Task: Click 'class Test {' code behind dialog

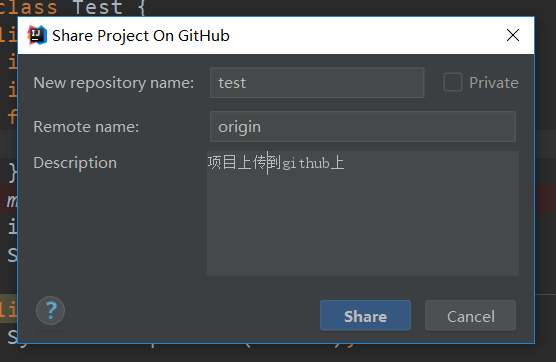Action: tap(73, 7)
